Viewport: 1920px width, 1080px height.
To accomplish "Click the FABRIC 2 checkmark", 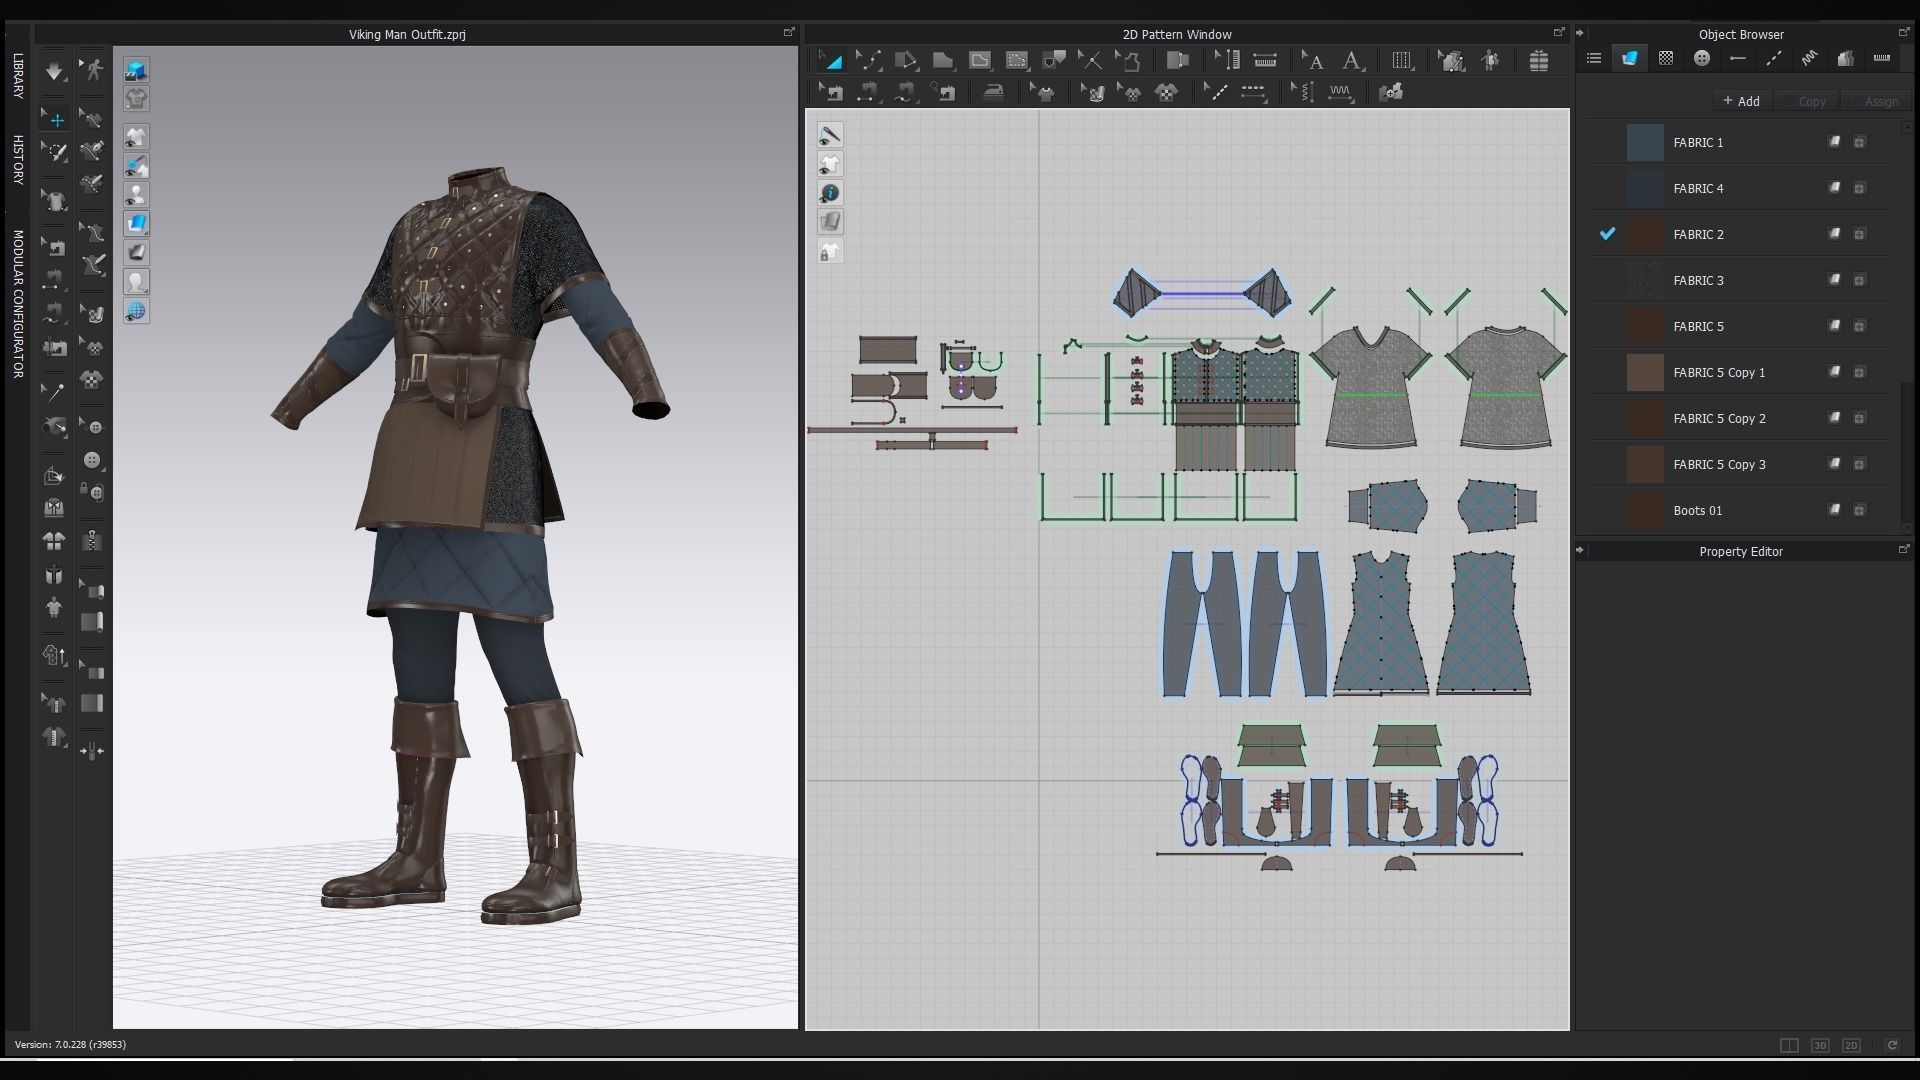I will click(x=1607, y=234).
